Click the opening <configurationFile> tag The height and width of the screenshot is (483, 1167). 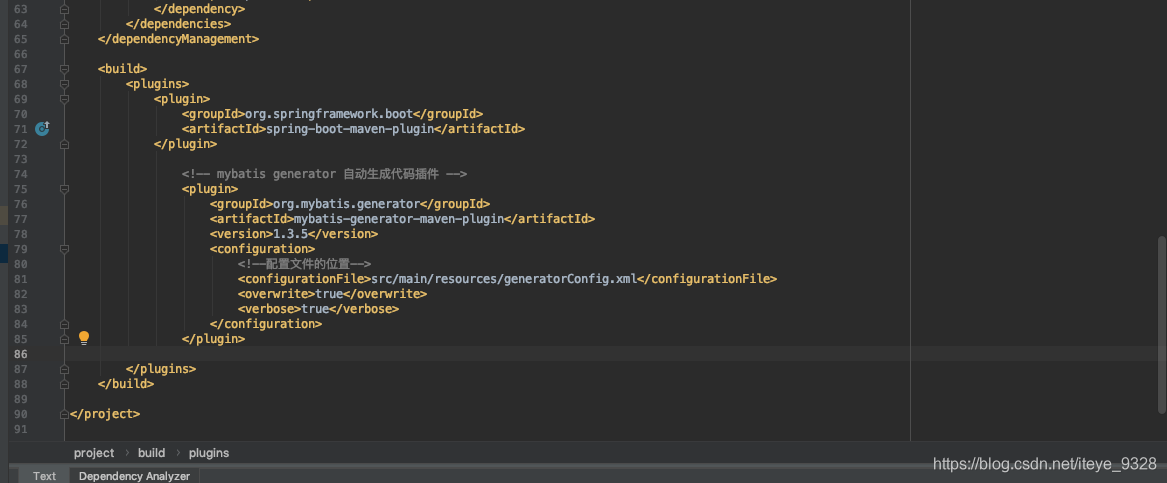pyautogui.click(x=304, y=279)
